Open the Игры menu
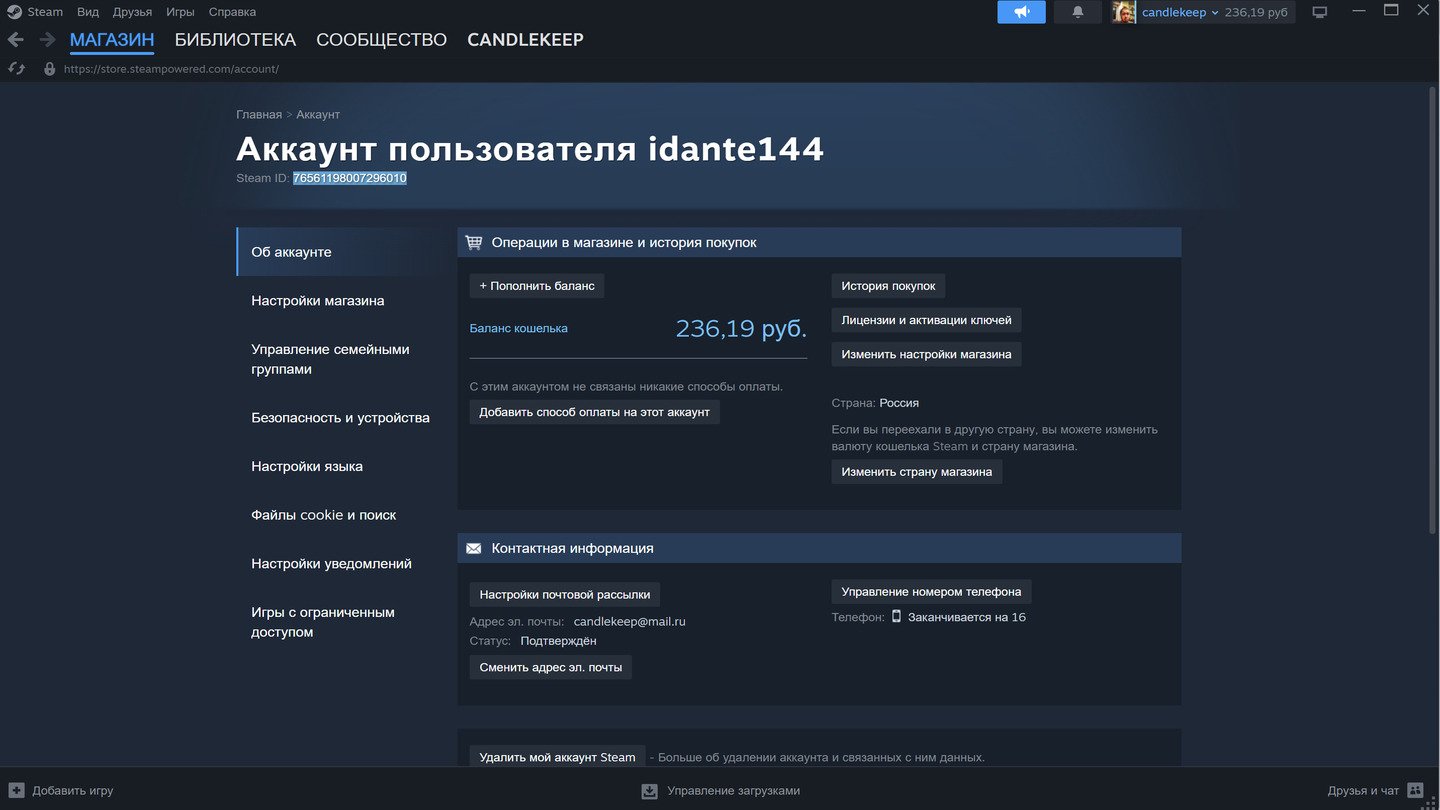The width and height of the screenshot is (1440, 810). pyautogui.click(x=180, y=12)
